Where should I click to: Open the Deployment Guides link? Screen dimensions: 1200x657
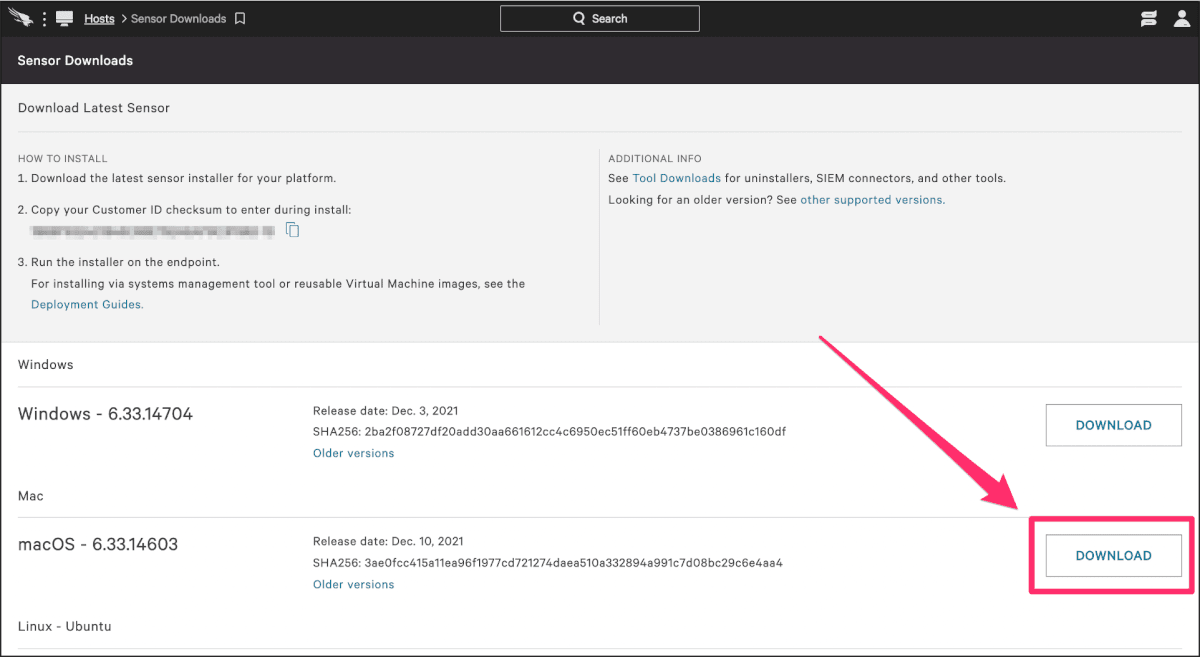coord(87,305)
